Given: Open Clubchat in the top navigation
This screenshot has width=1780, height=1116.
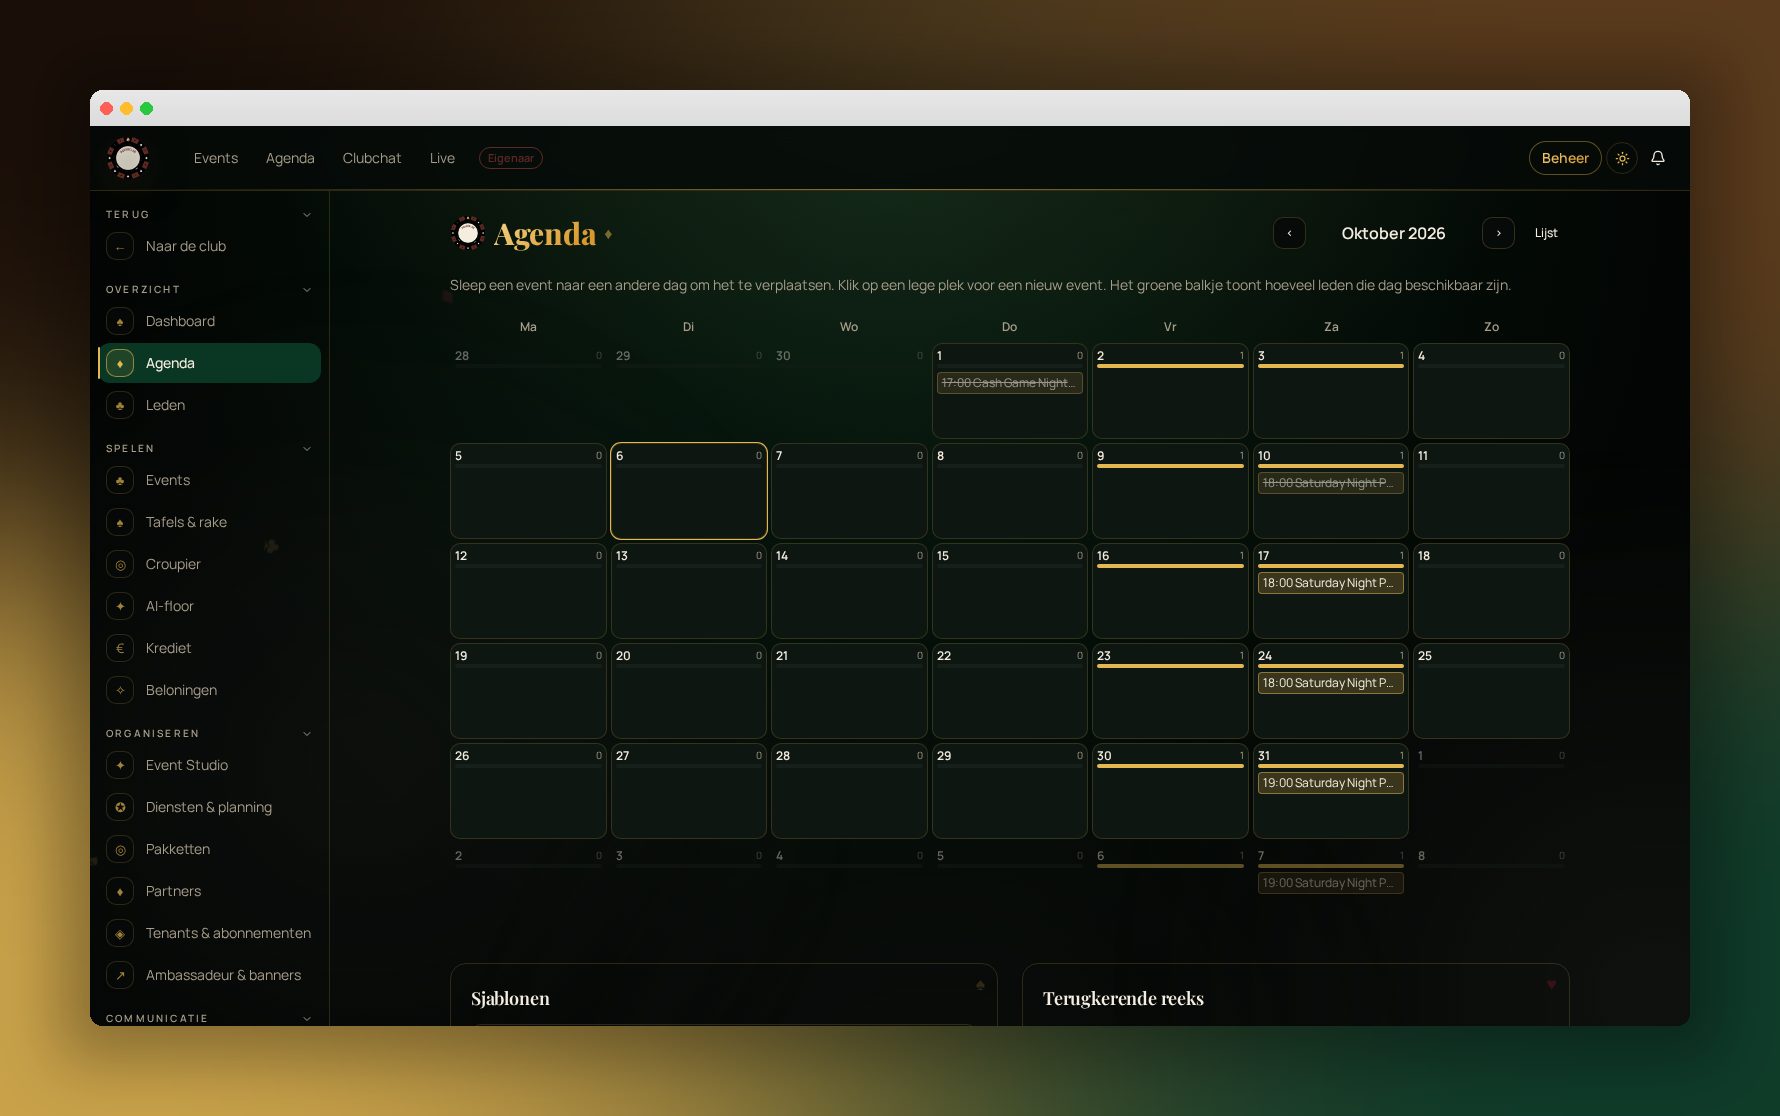Looking at the screenshot, I should (x=372, y=158).
